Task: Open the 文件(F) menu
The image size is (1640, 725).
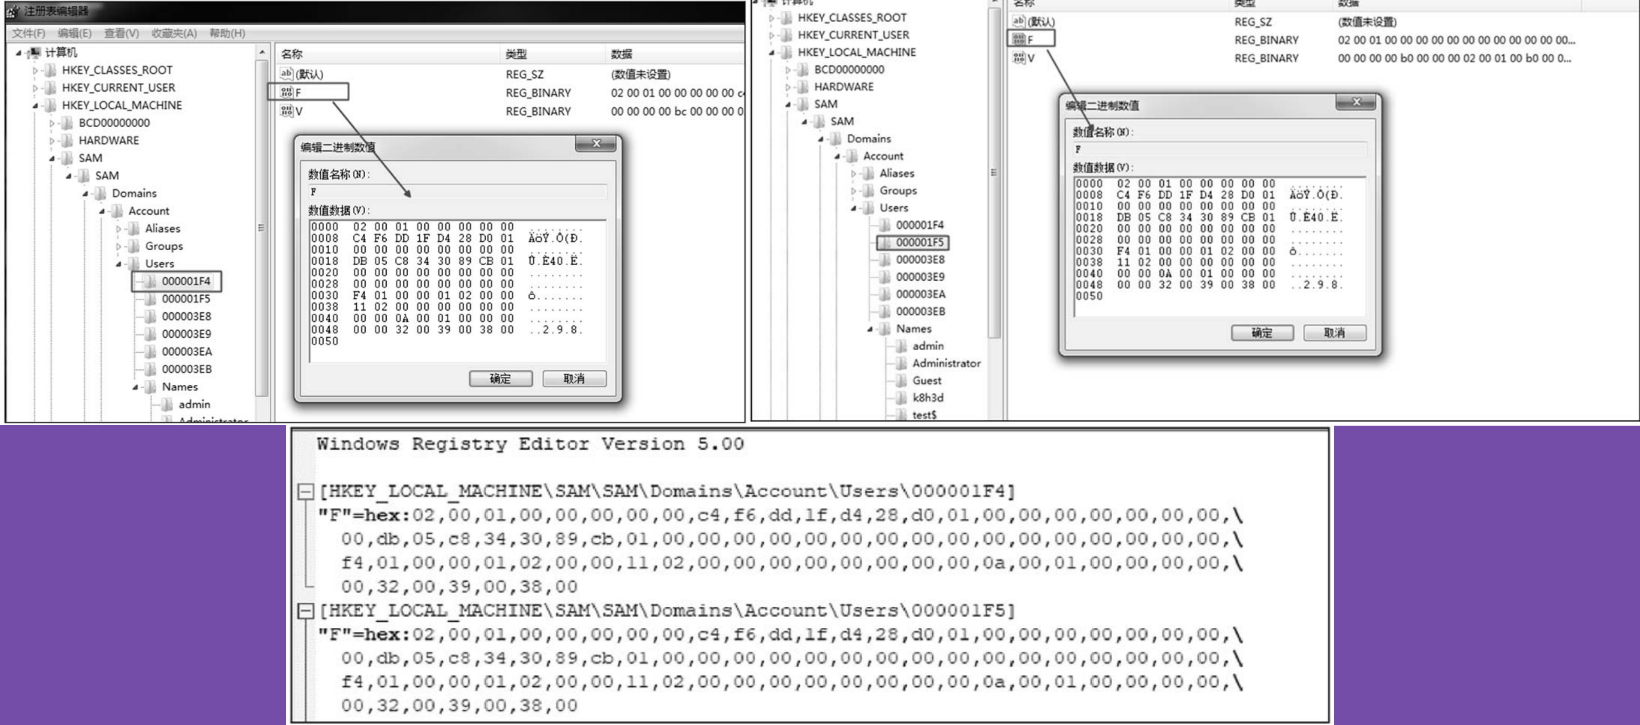Action: [28, 33]
